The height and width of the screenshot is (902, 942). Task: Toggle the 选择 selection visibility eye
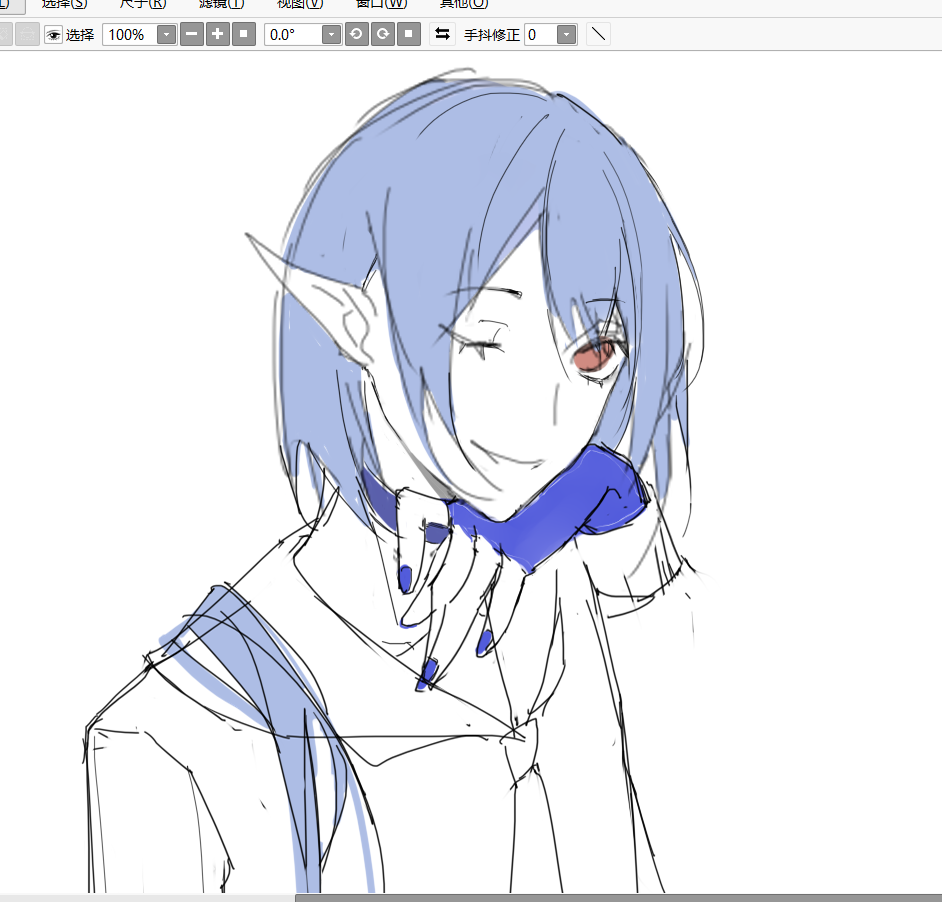[54, 35]
